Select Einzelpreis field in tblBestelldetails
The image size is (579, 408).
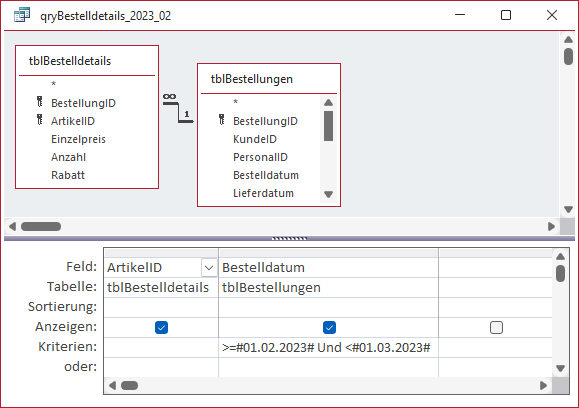coord(78,139)
